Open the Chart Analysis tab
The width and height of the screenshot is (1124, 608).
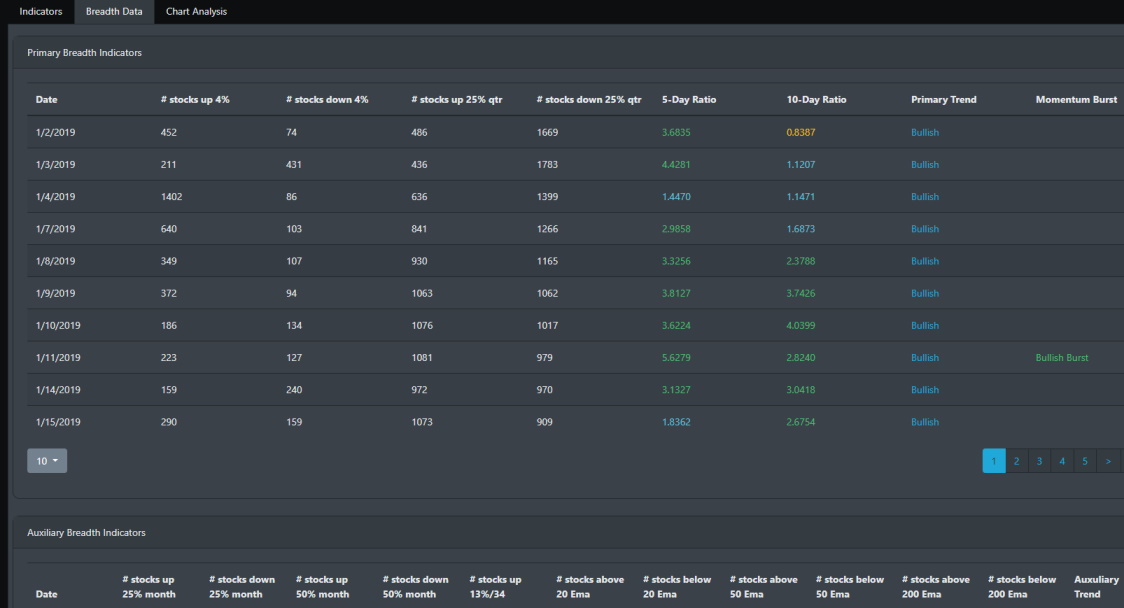[196, 11]
